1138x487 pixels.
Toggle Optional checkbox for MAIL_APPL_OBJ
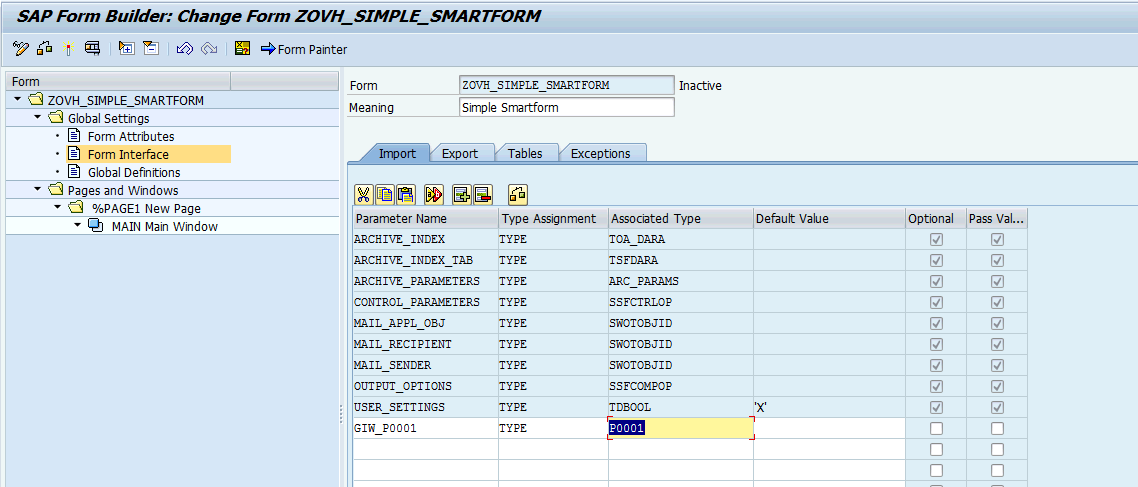(936, 323)
